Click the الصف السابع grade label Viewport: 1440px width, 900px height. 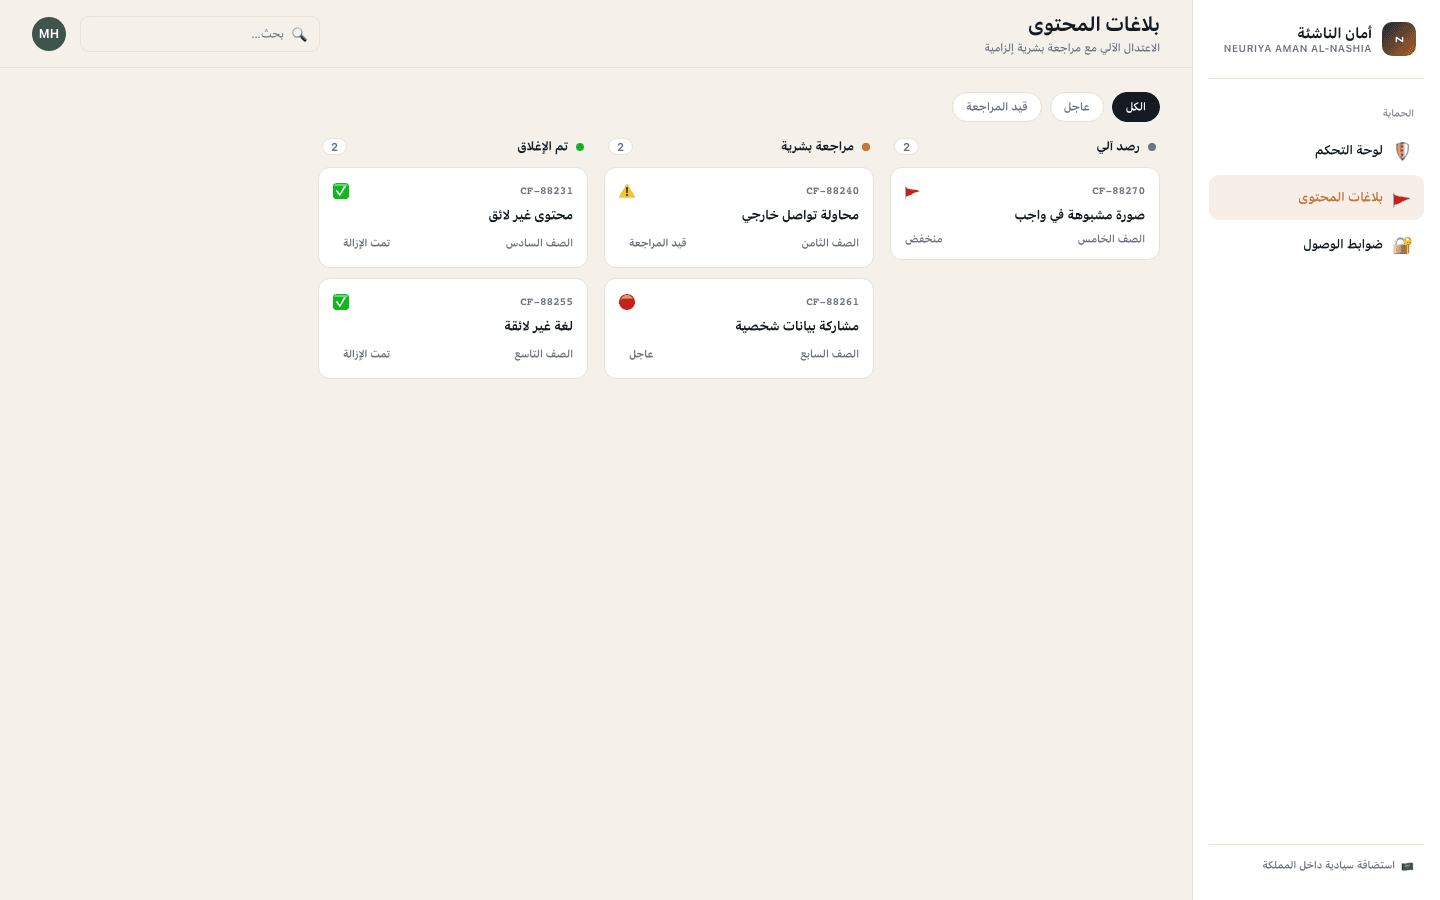[x=829, y=354]
